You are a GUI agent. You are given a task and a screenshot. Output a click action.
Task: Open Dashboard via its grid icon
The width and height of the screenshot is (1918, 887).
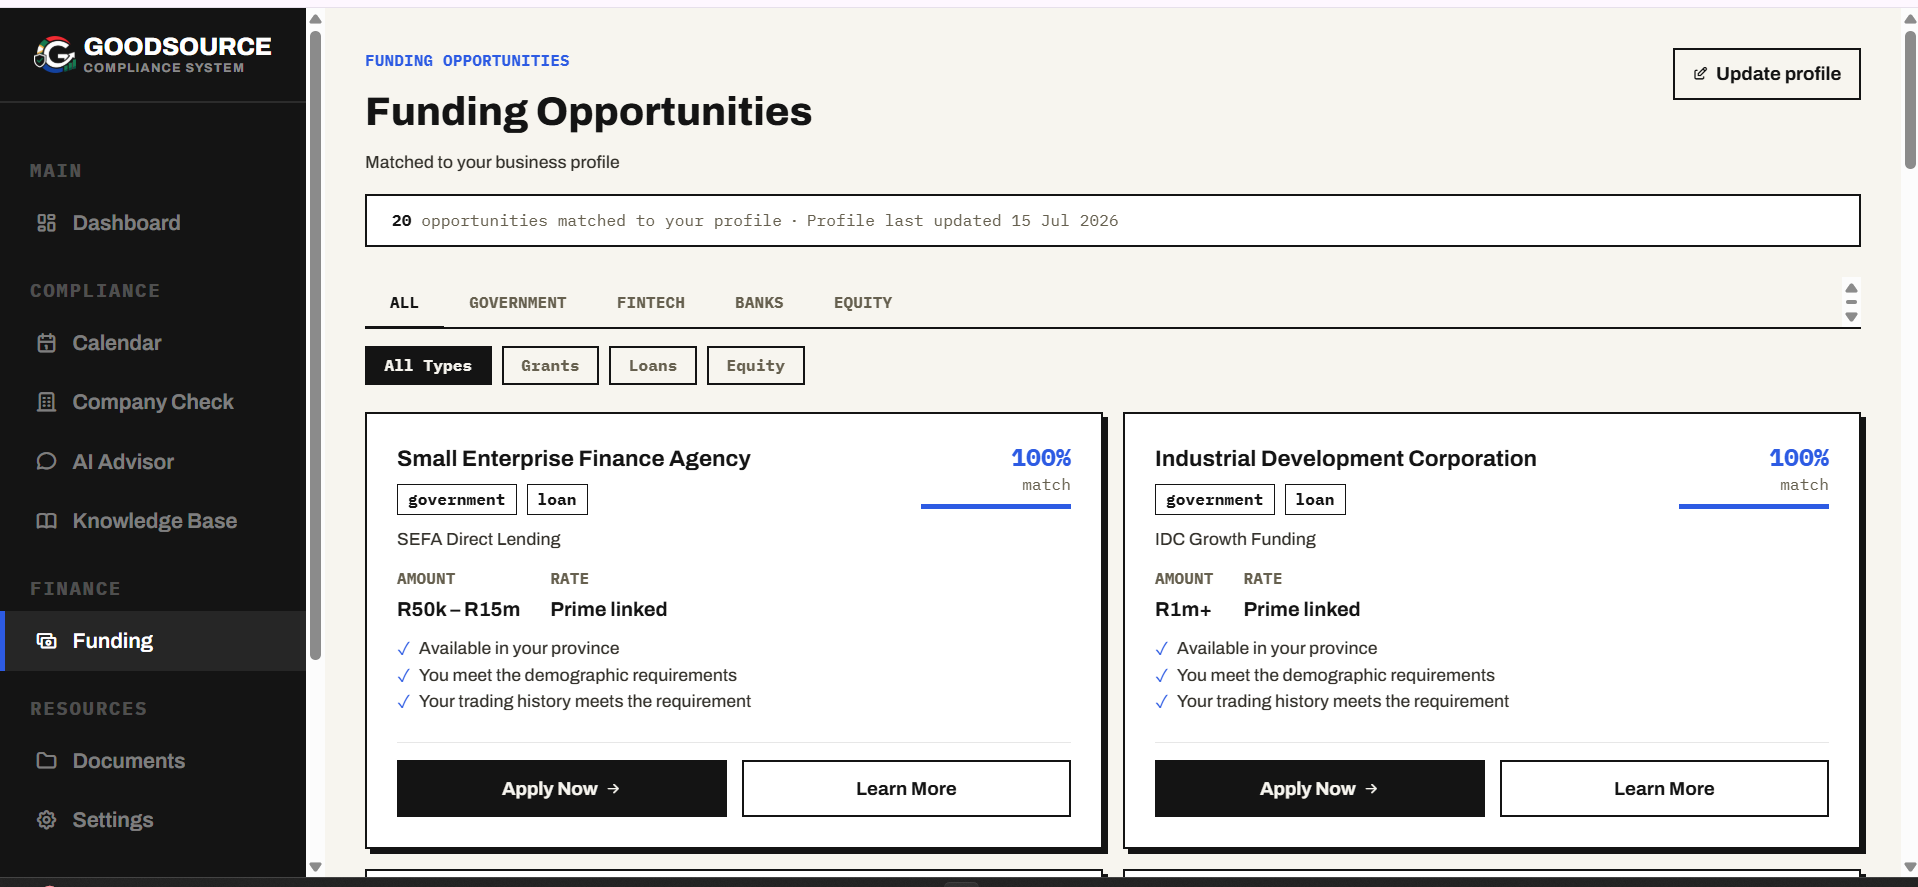[x=46, y=223]
